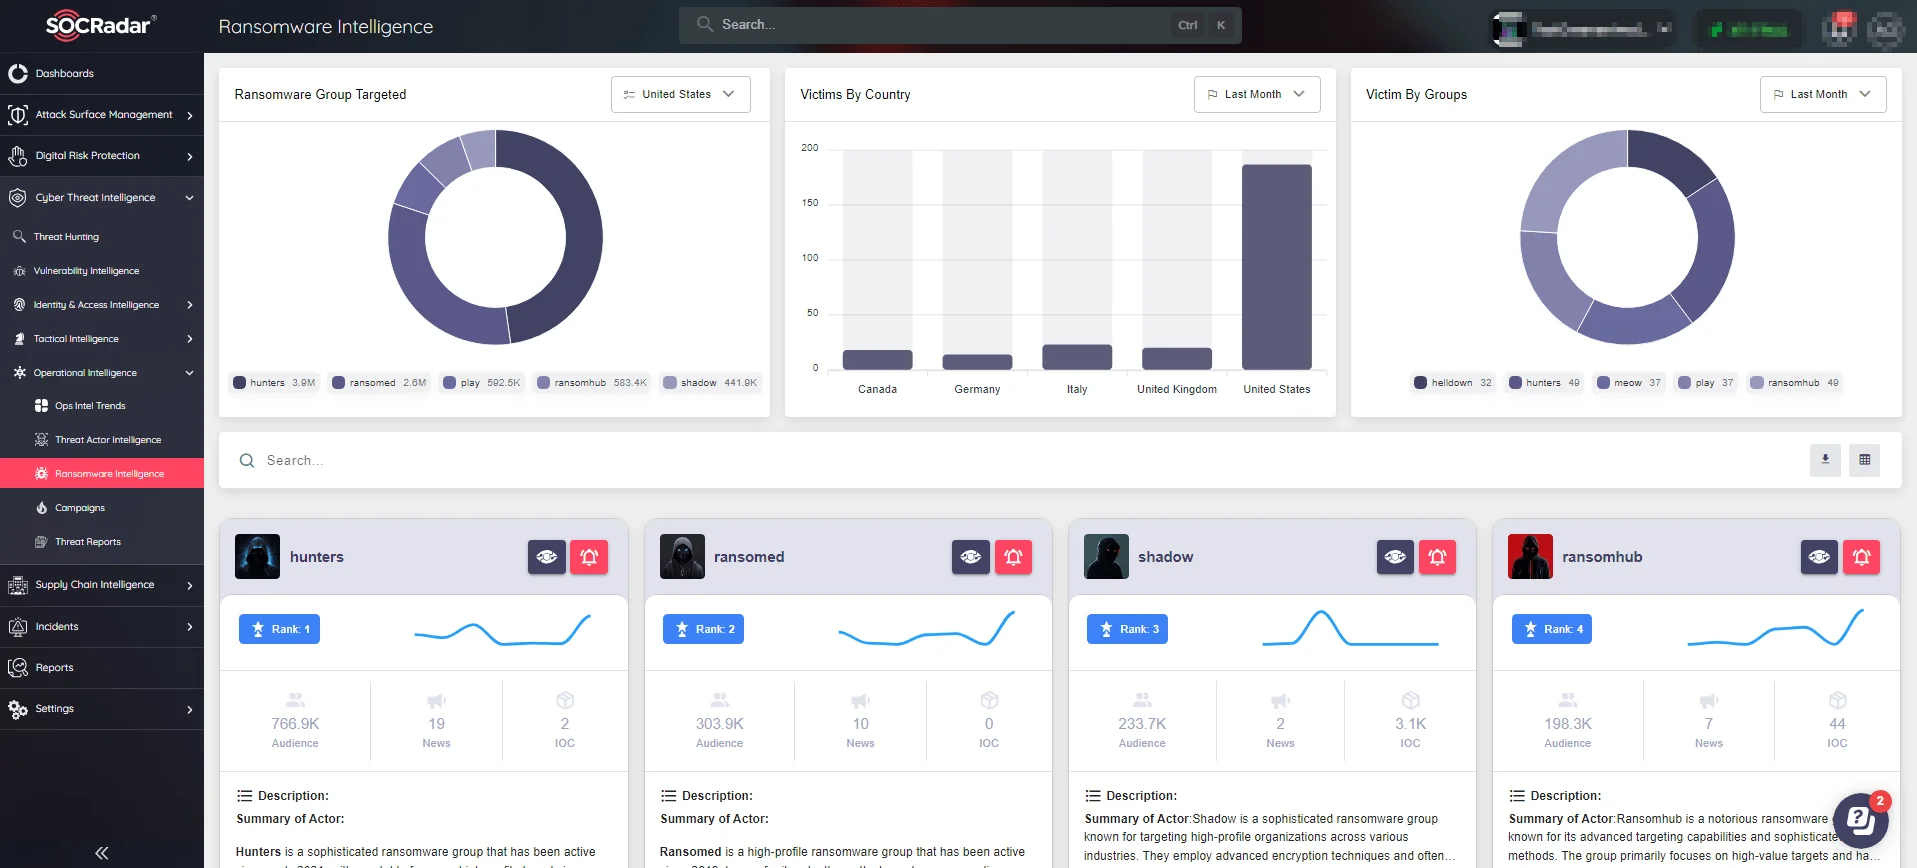Toggle helldown legend entry
1917x868 pixels.
tap(1453, 382)
